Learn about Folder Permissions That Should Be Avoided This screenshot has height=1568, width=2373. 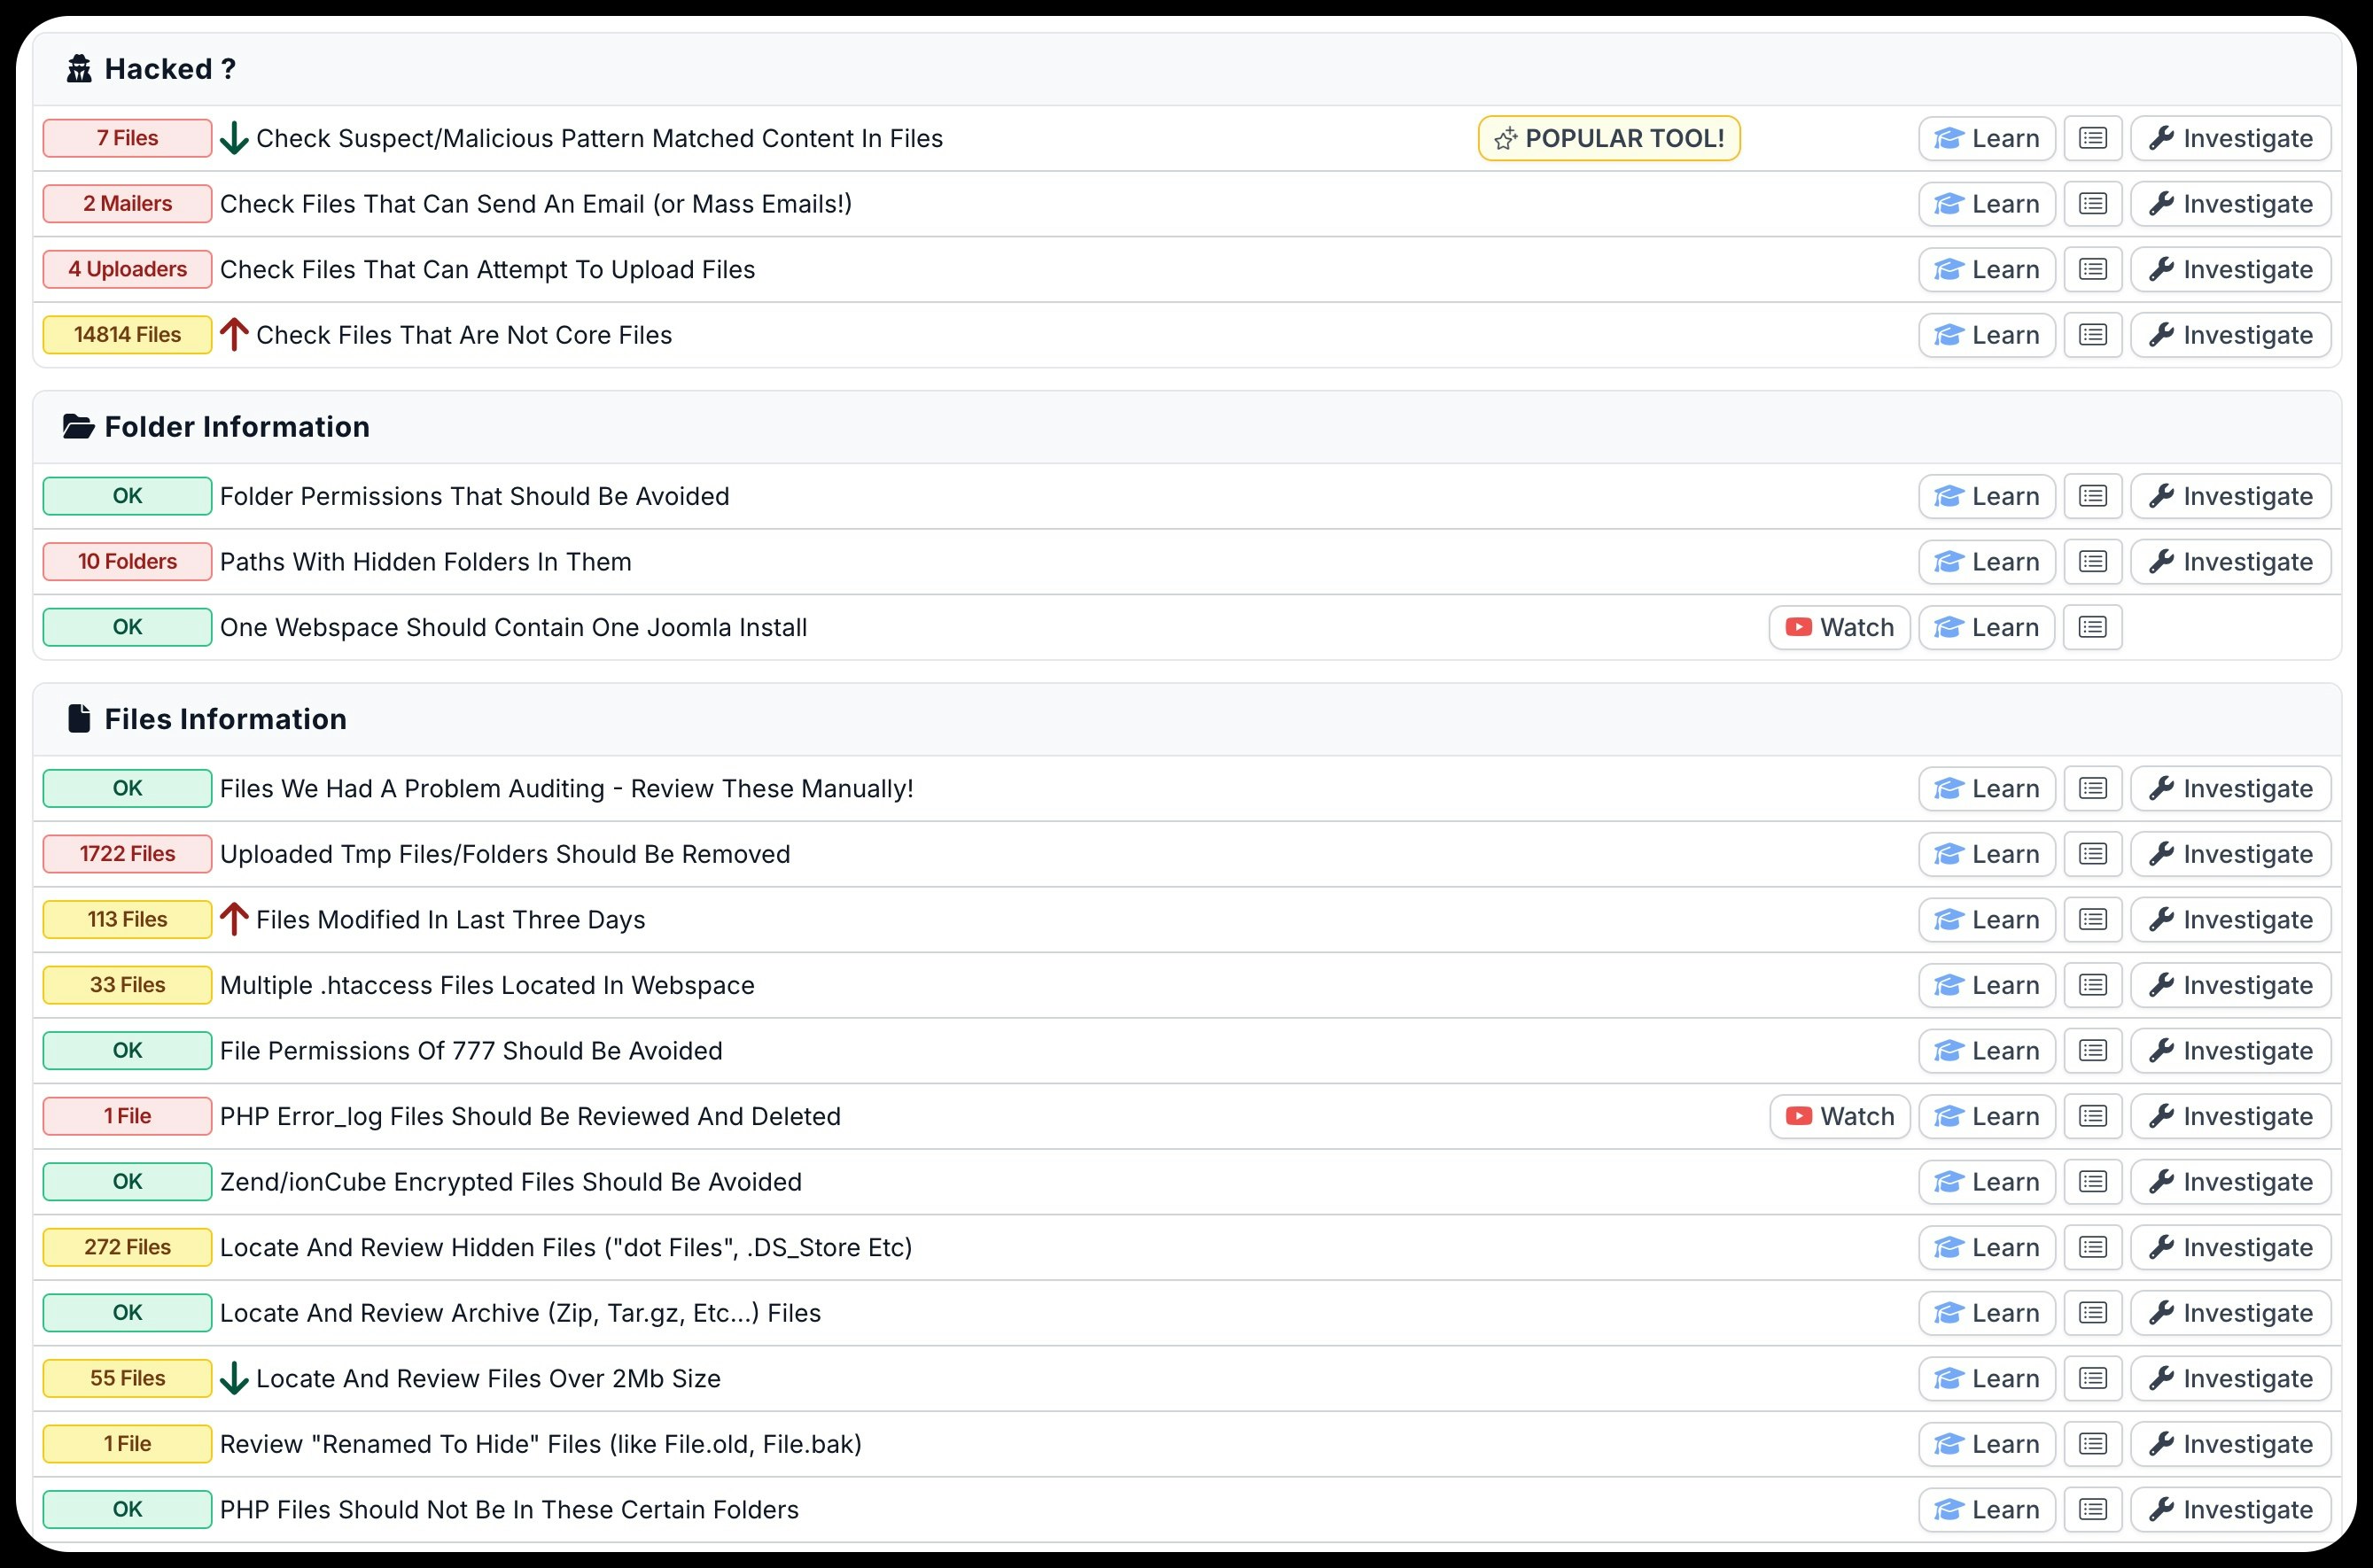tap(1986, 496)
